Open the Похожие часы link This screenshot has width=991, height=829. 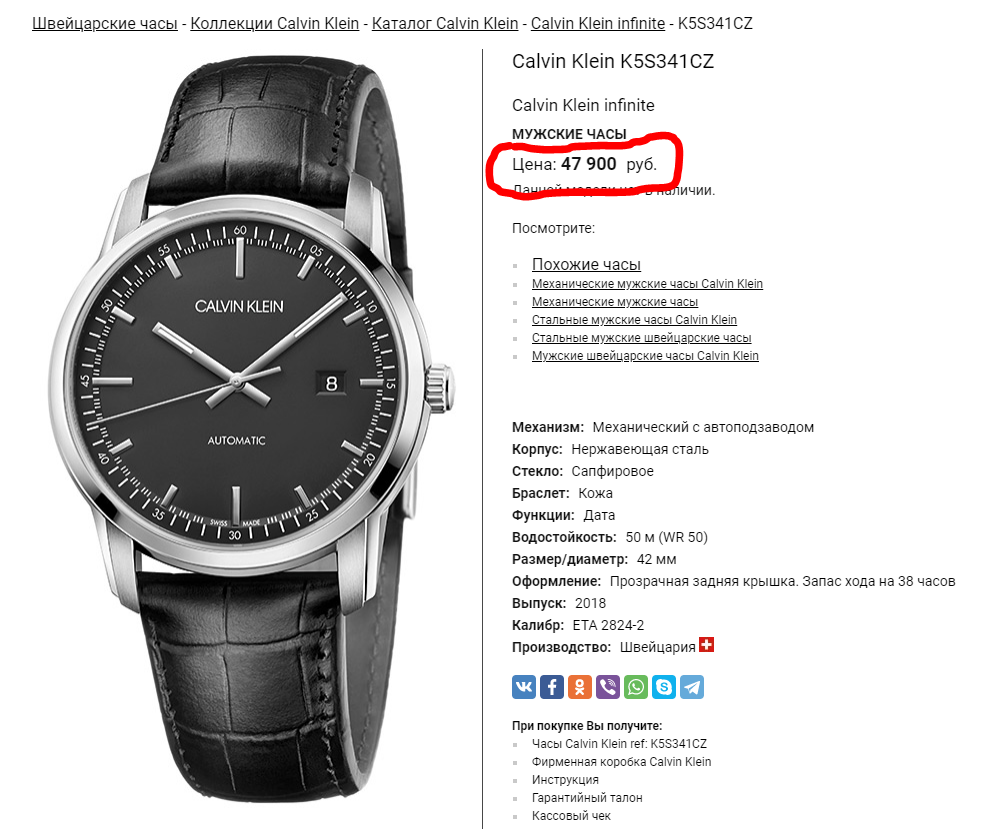point(587,264)
